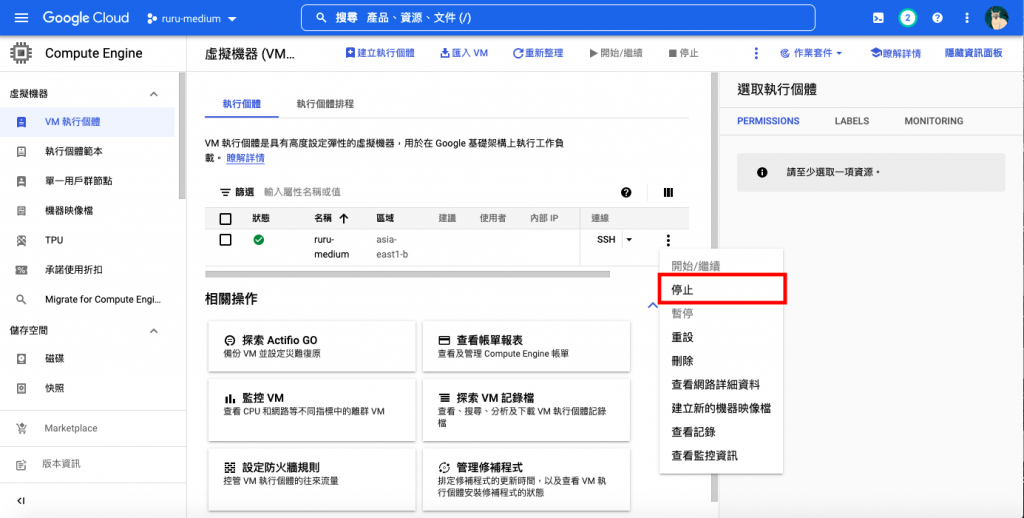The width and height of the screenshot is (1024, 518).
Task: Select VM 執行個體 in the sidebar
Action: tap(87, 122)
